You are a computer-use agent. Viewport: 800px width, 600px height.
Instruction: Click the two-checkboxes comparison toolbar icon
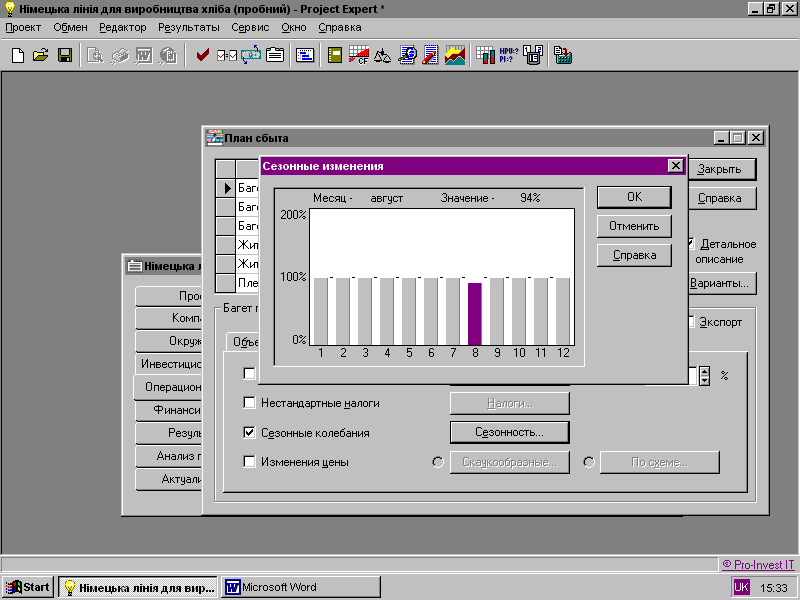(x=227, y=55)
